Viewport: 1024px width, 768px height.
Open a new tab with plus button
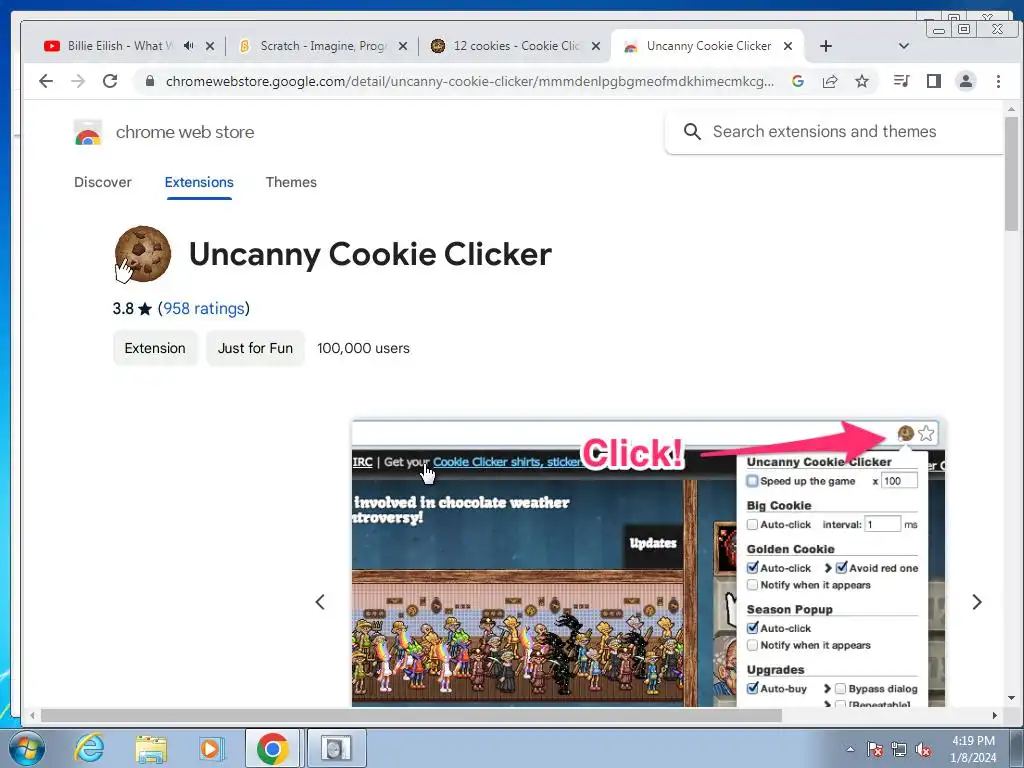825,46
